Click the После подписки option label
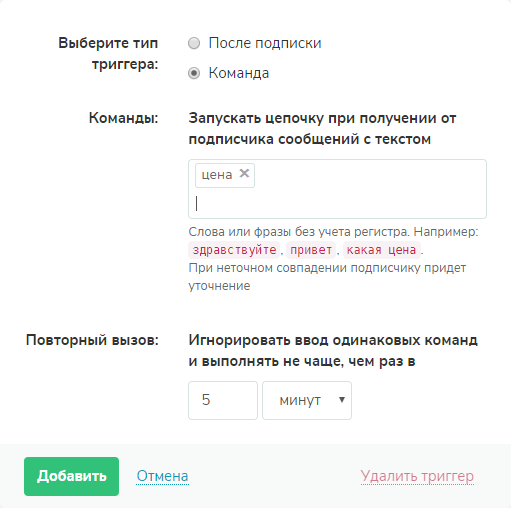The width and height of the screenshot is (511, 508). 265,43
